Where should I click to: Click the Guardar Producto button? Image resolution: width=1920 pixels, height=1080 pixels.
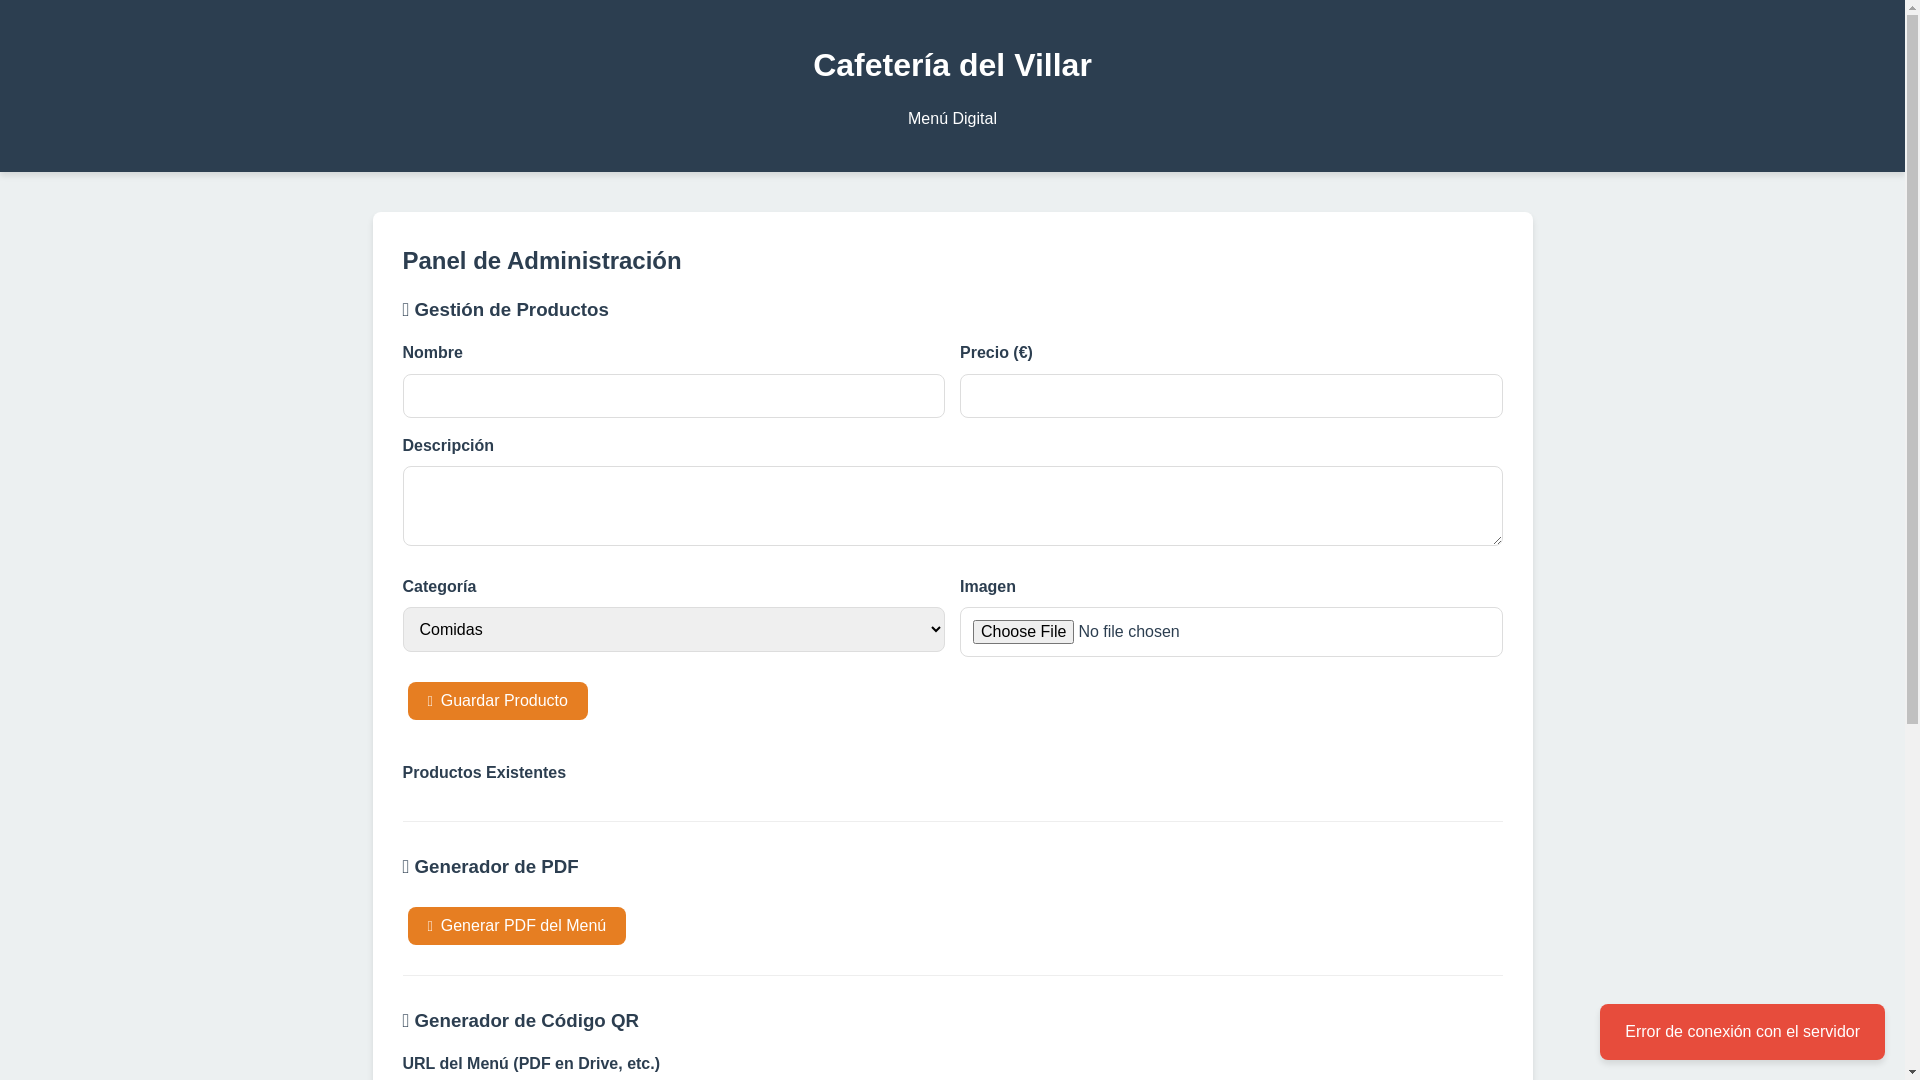(x=497, y=701)
